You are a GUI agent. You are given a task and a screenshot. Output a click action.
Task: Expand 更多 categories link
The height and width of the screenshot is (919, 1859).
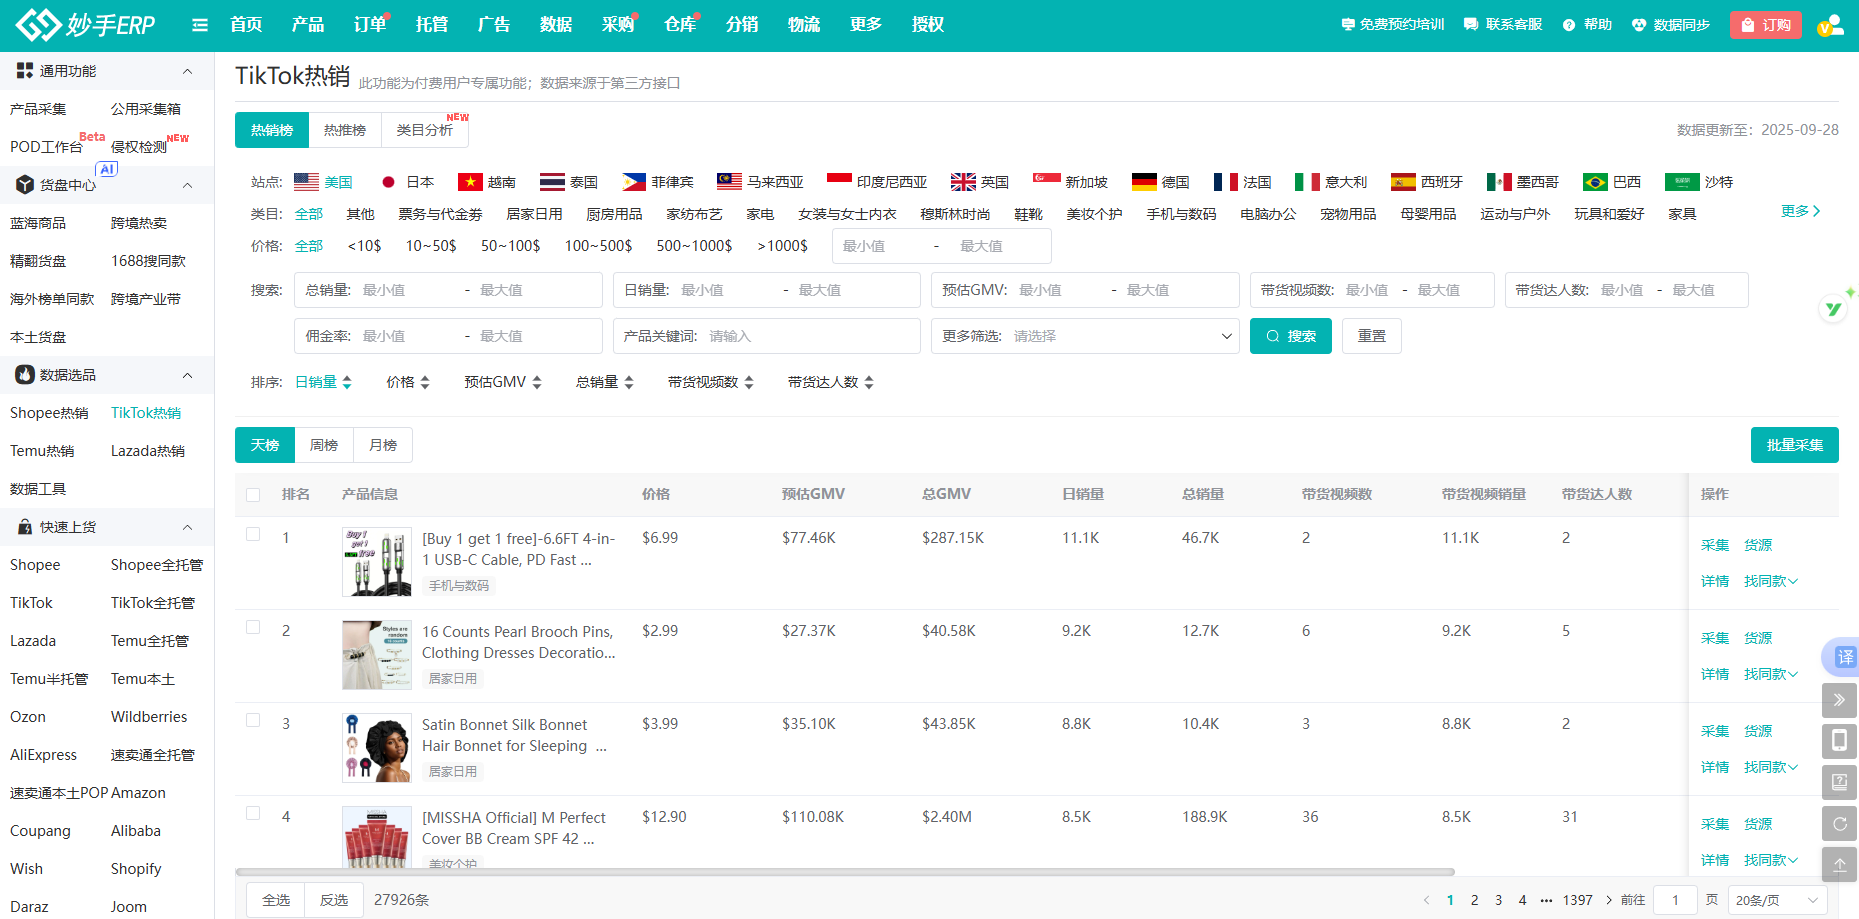[1801, 211]
